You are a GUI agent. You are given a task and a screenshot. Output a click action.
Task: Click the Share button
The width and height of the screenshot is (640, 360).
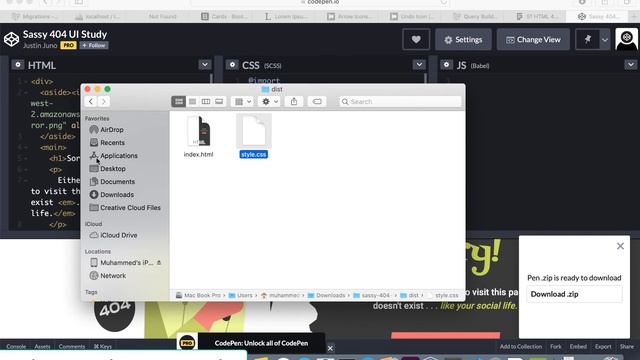[x=627, y=347]
